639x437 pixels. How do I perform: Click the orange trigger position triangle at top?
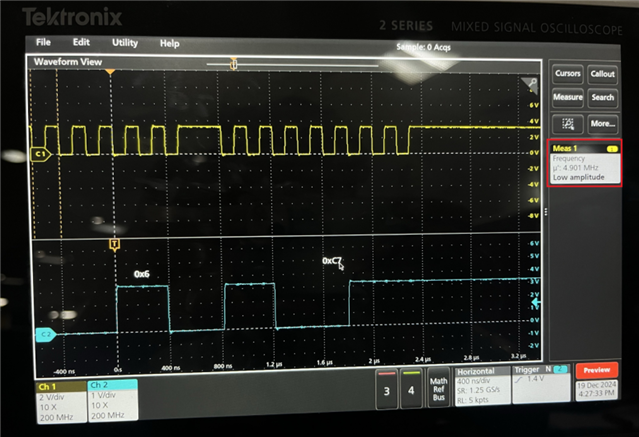pos(110,72)
